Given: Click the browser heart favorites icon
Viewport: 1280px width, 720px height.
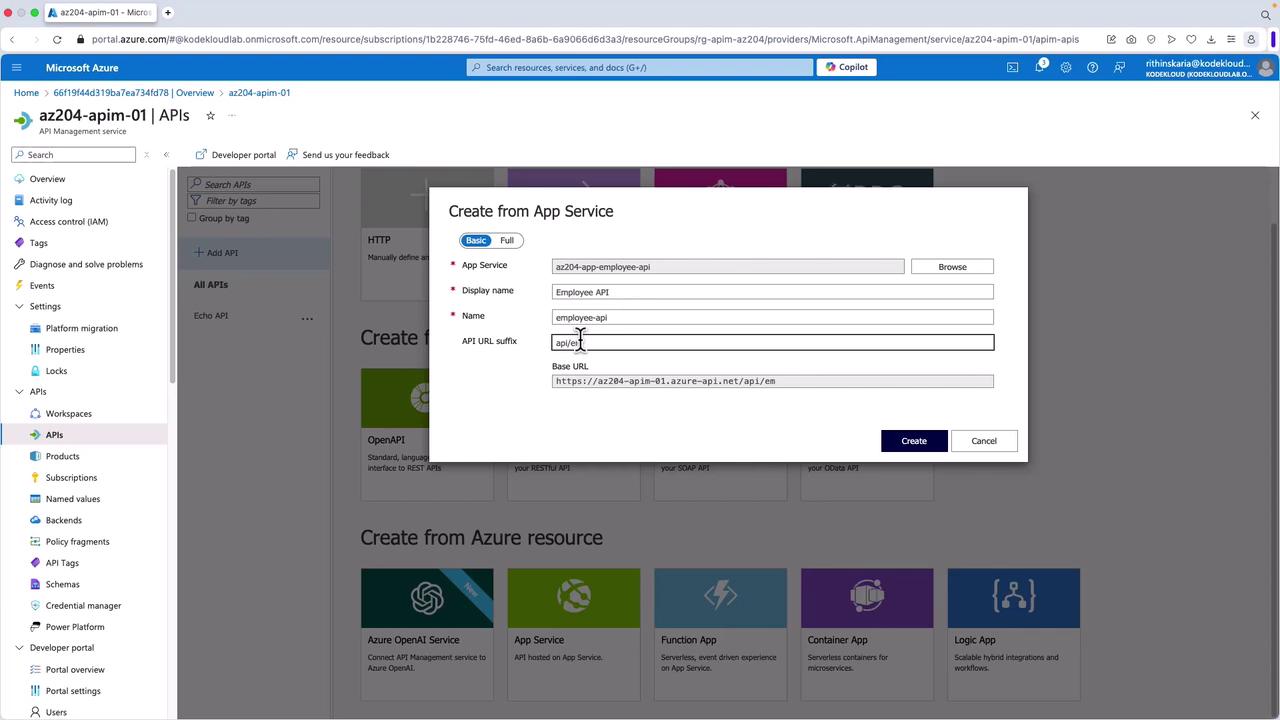Looking at the screenshot, I should click(x=1191, y=39).
